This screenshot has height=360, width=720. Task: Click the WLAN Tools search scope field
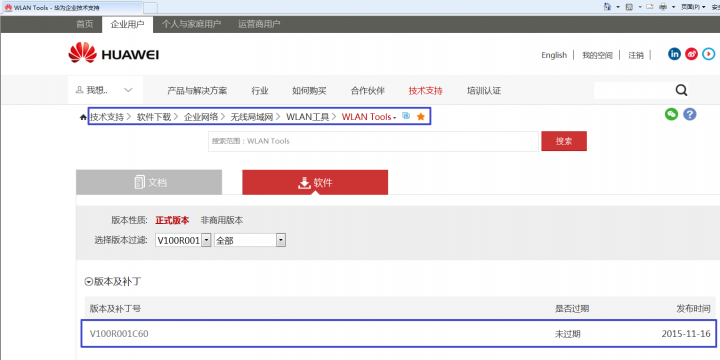click(x=373, y=141)
